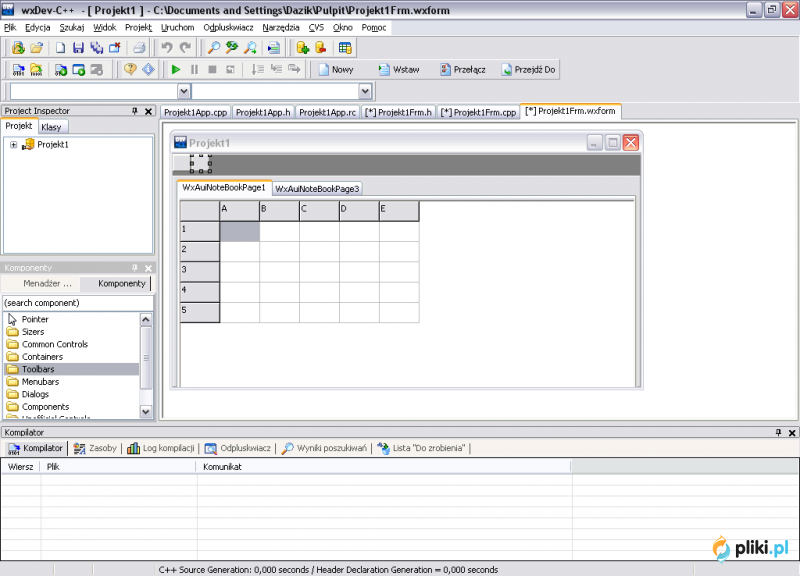The image size is (800, 576).
Task: Close the current file icon
Action: (115, 48)
